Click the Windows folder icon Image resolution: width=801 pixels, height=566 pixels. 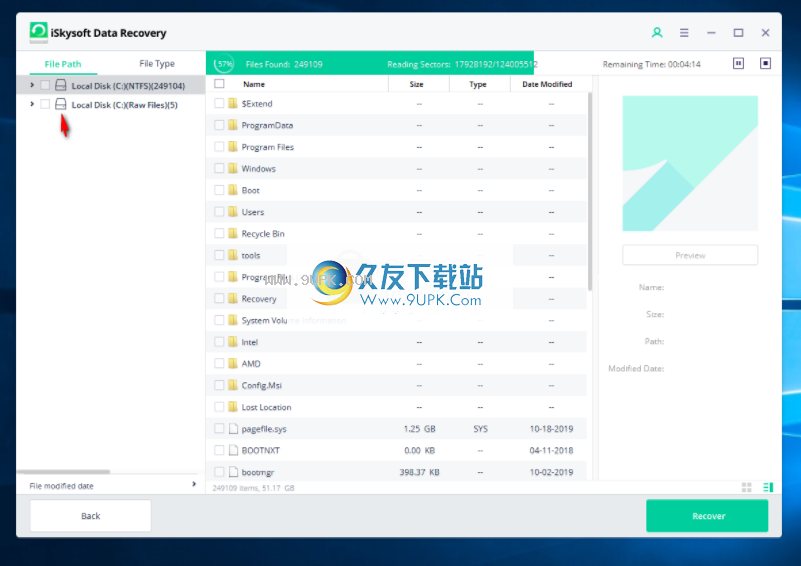click(x=233, y=168)
